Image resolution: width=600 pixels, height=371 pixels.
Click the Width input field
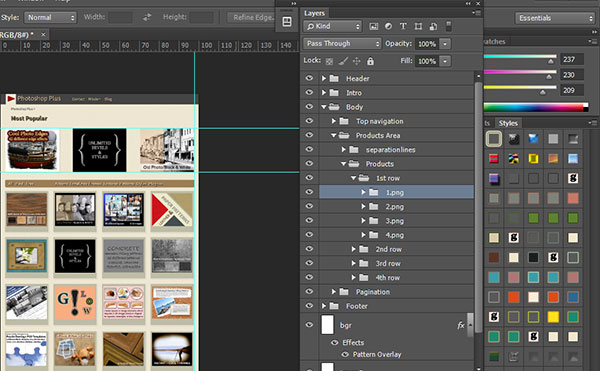(x=120, y=17)
